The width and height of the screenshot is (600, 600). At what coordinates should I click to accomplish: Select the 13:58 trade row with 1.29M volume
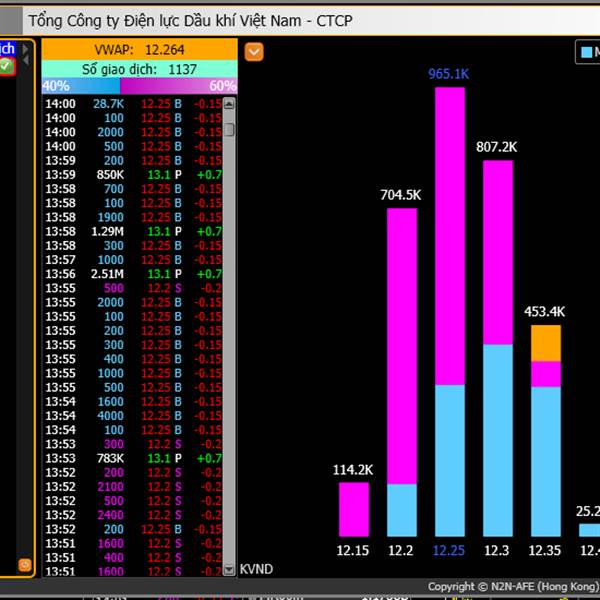[133, 232]
